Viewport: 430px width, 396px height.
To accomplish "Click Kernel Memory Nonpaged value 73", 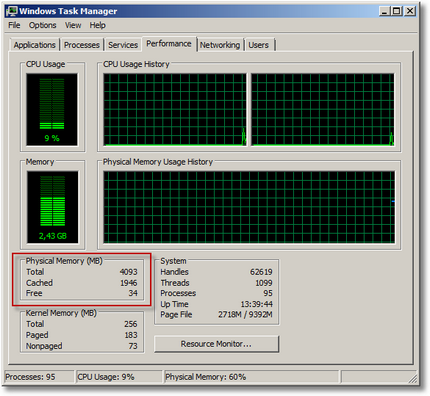I will click(x=133, y=346).
